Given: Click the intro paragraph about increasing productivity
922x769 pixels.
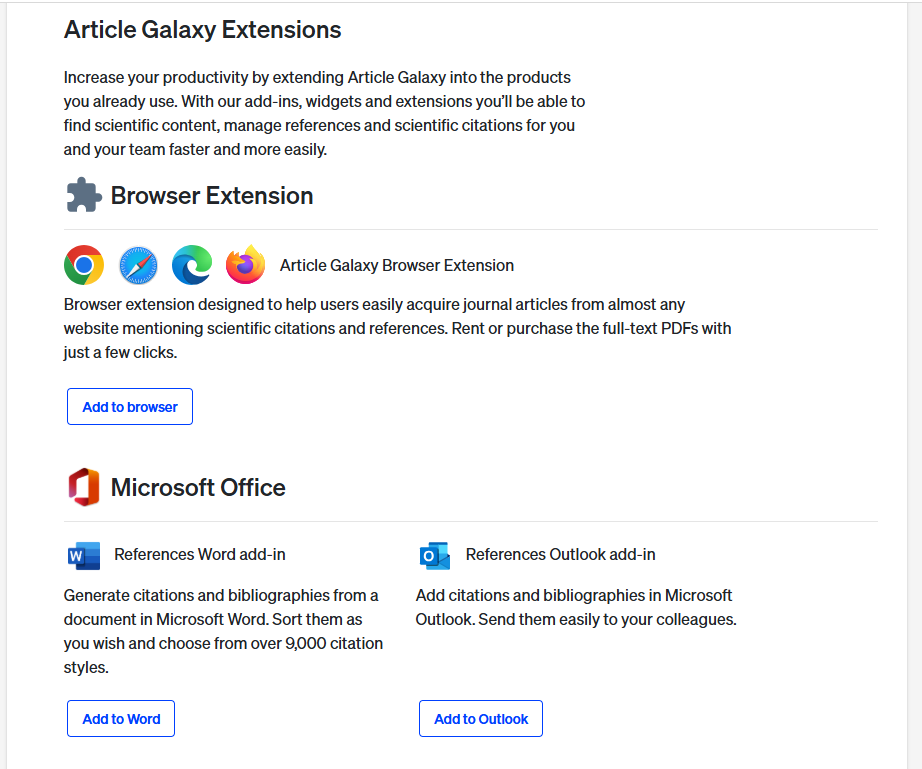Looking at the screenshot, I should [x=324, y=113].
